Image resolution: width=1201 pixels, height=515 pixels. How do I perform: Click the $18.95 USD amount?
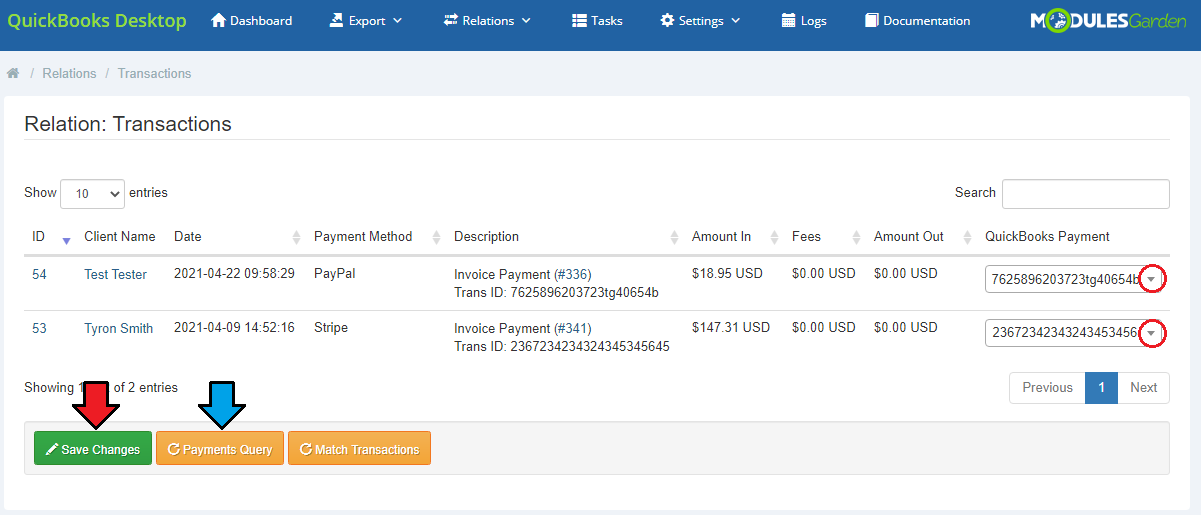(727, 273)
